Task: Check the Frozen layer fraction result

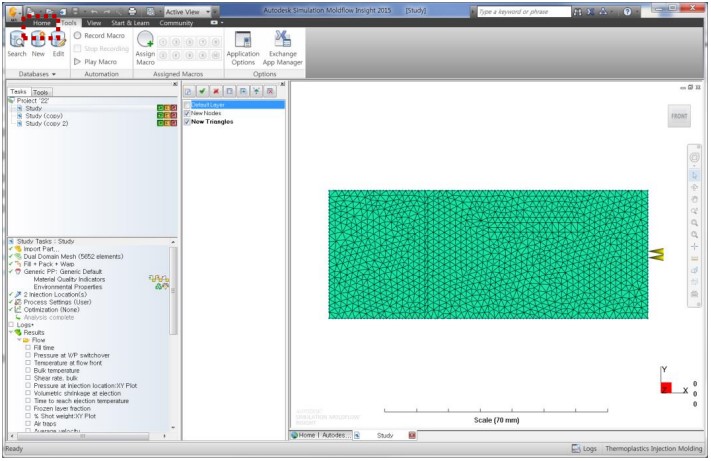Action: [x=28, y=408]
